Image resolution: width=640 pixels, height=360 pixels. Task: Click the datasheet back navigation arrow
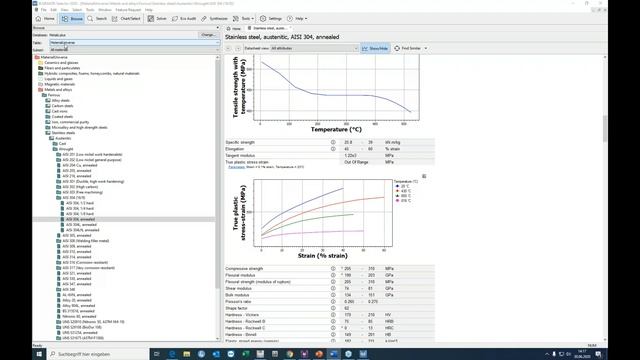tap(229, 48)
